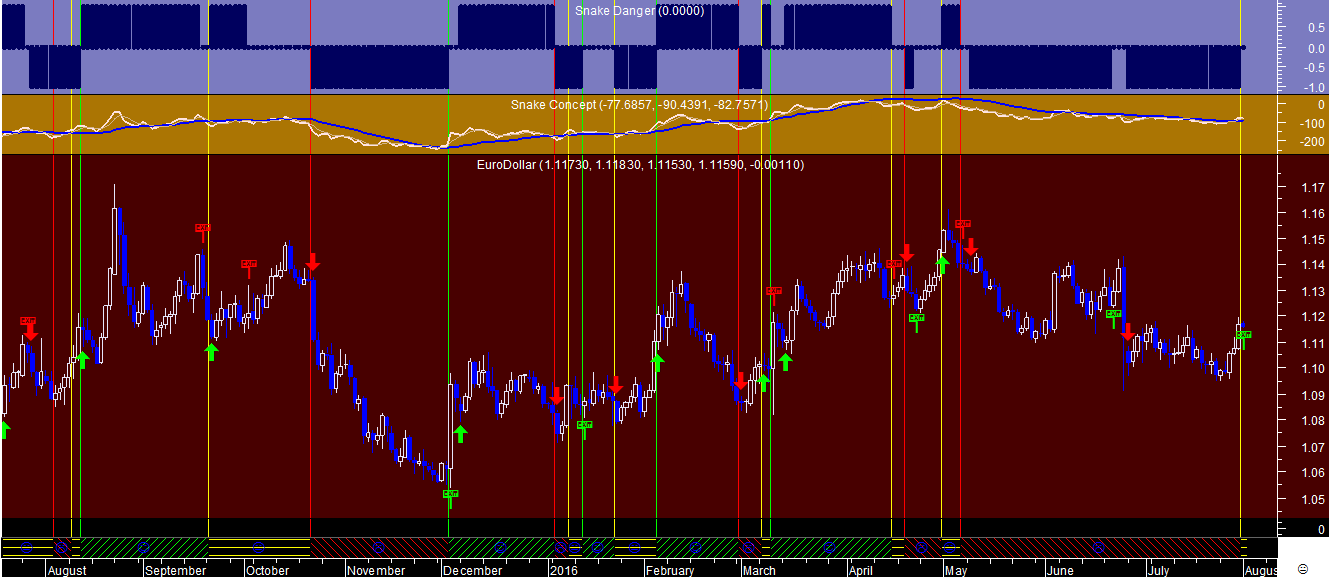Click the Snake Danger indicator title

(x=639, y=11)
